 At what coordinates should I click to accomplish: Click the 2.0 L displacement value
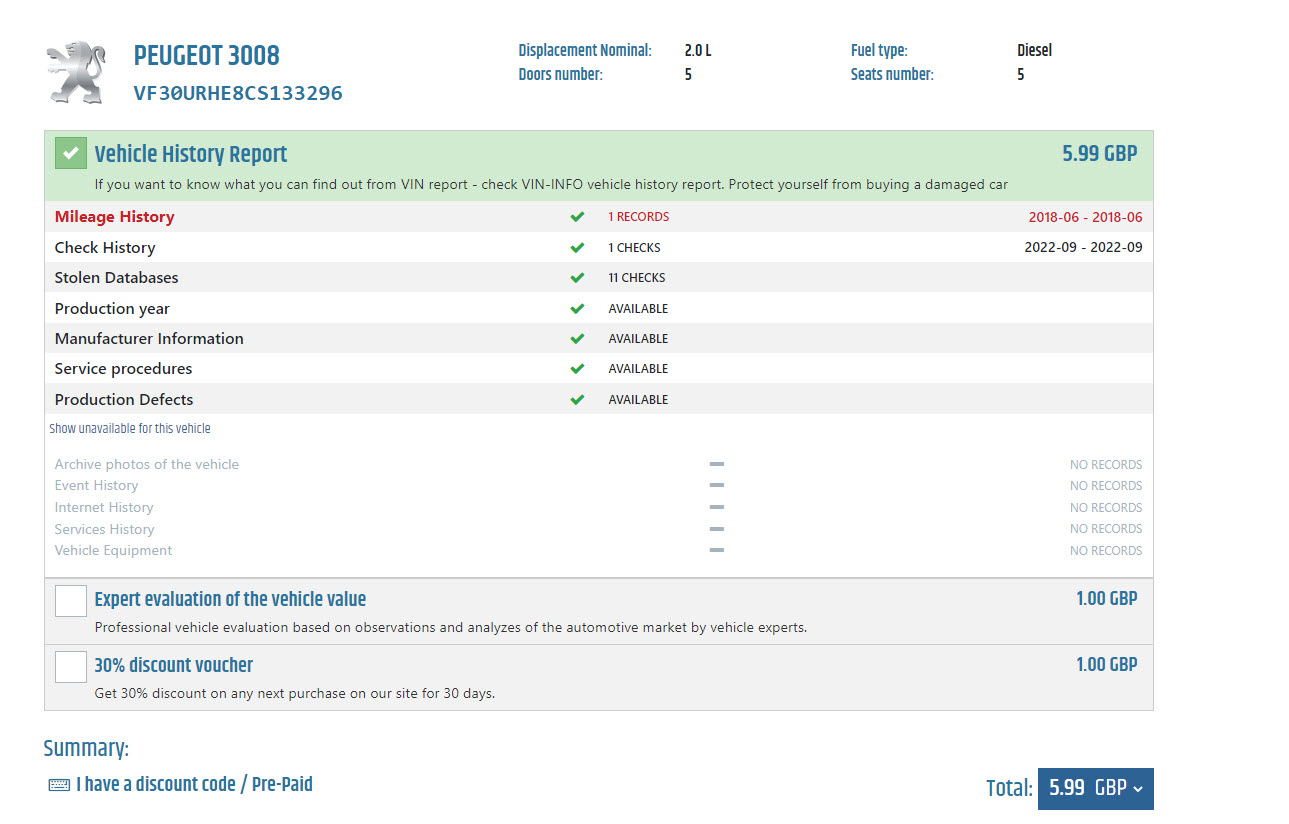(x=698, y=50)
